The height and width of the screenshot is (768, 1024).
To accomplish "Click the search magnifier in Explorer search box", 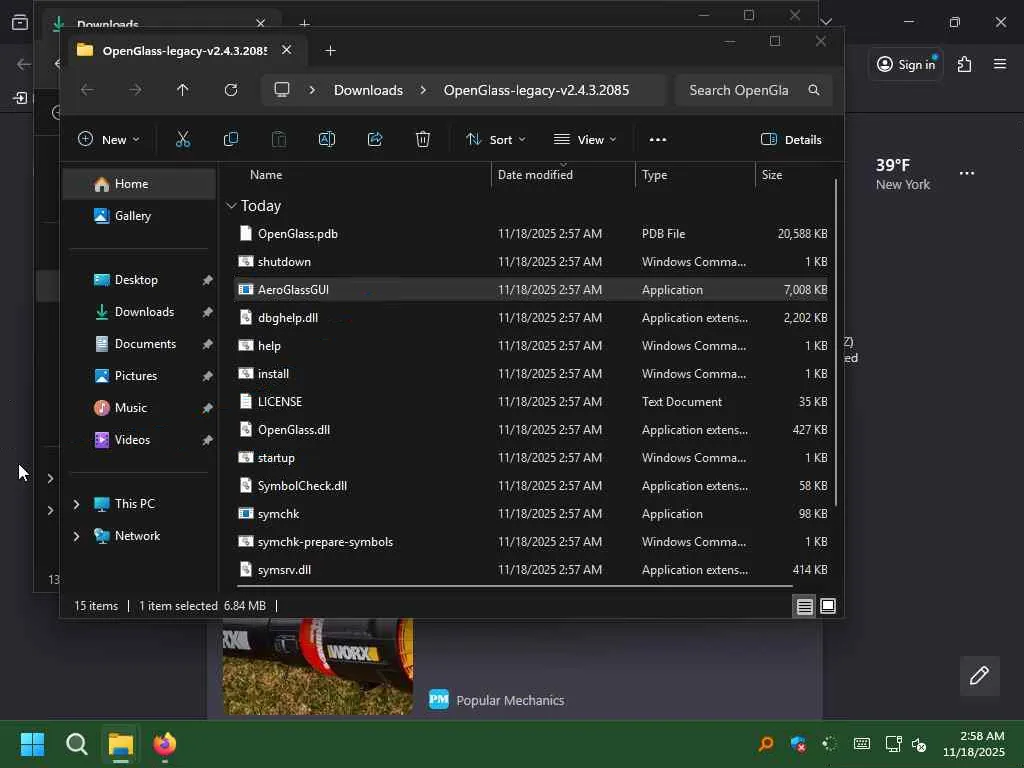I will point(814,90).
